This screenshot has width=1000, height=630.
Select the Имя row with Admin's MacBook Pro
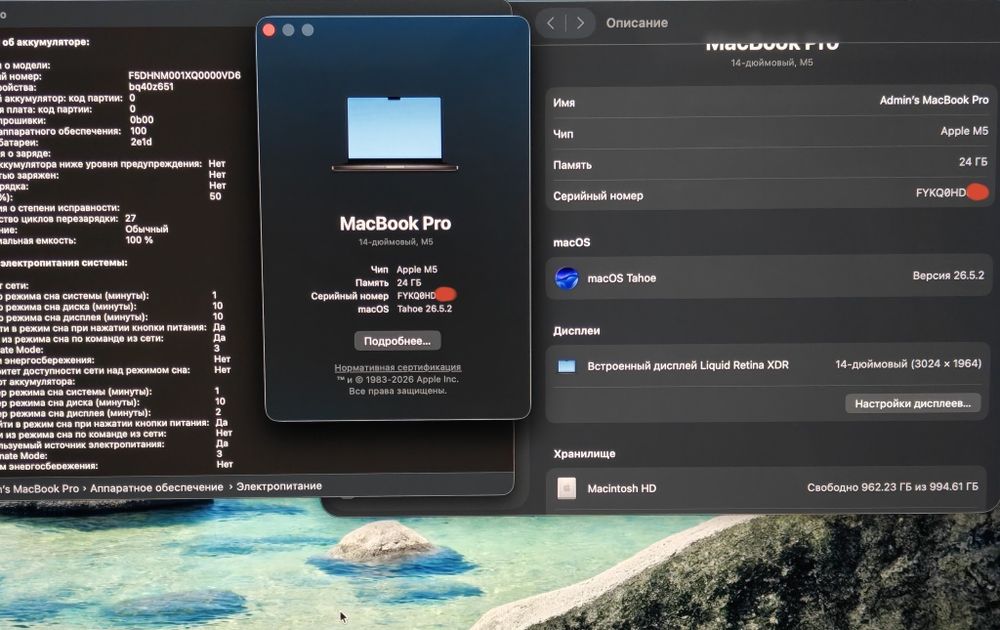coord(770,101)
